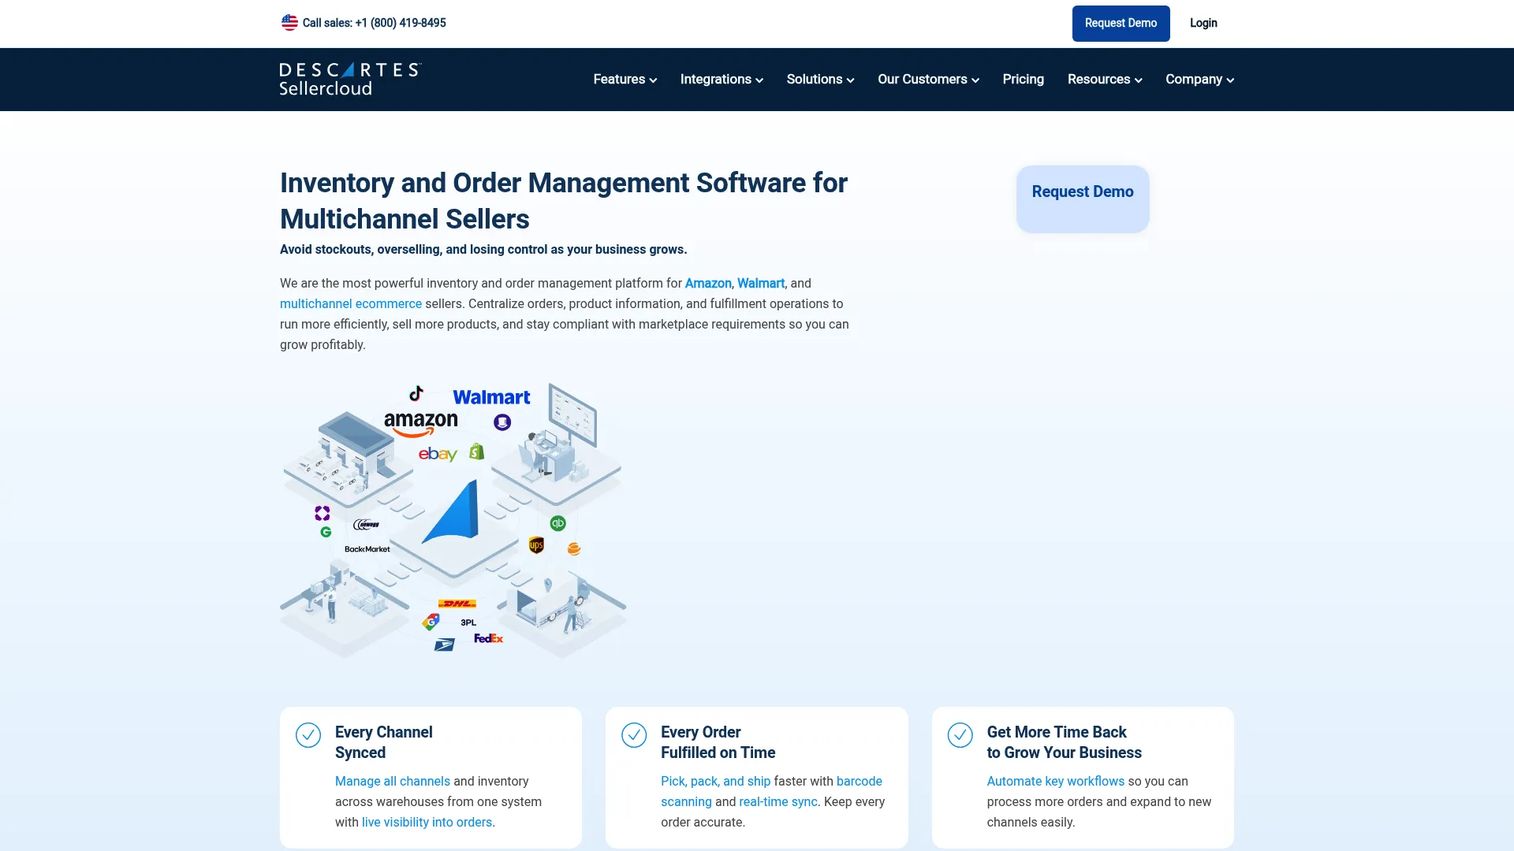Viewport: 1514px width, 851px height.
Task: Expand the Resources dropdown menu
Action: click(1104, 79)
